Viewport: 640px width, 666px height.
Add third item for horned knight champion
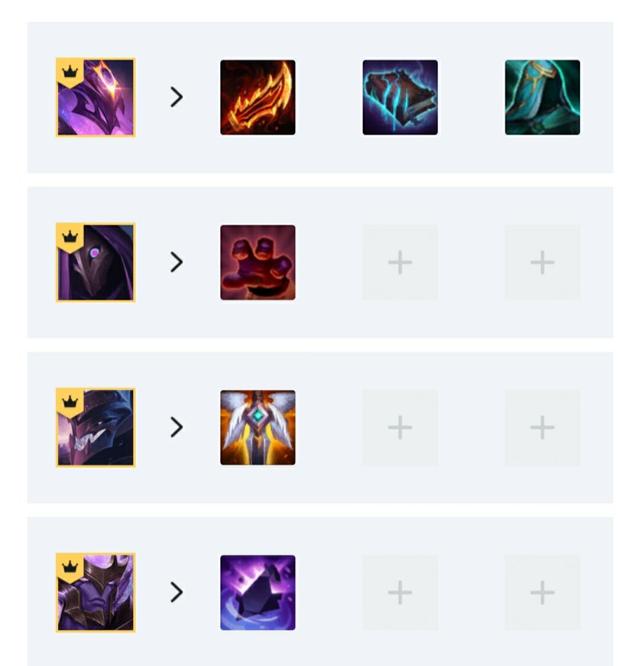click(542, 593)
